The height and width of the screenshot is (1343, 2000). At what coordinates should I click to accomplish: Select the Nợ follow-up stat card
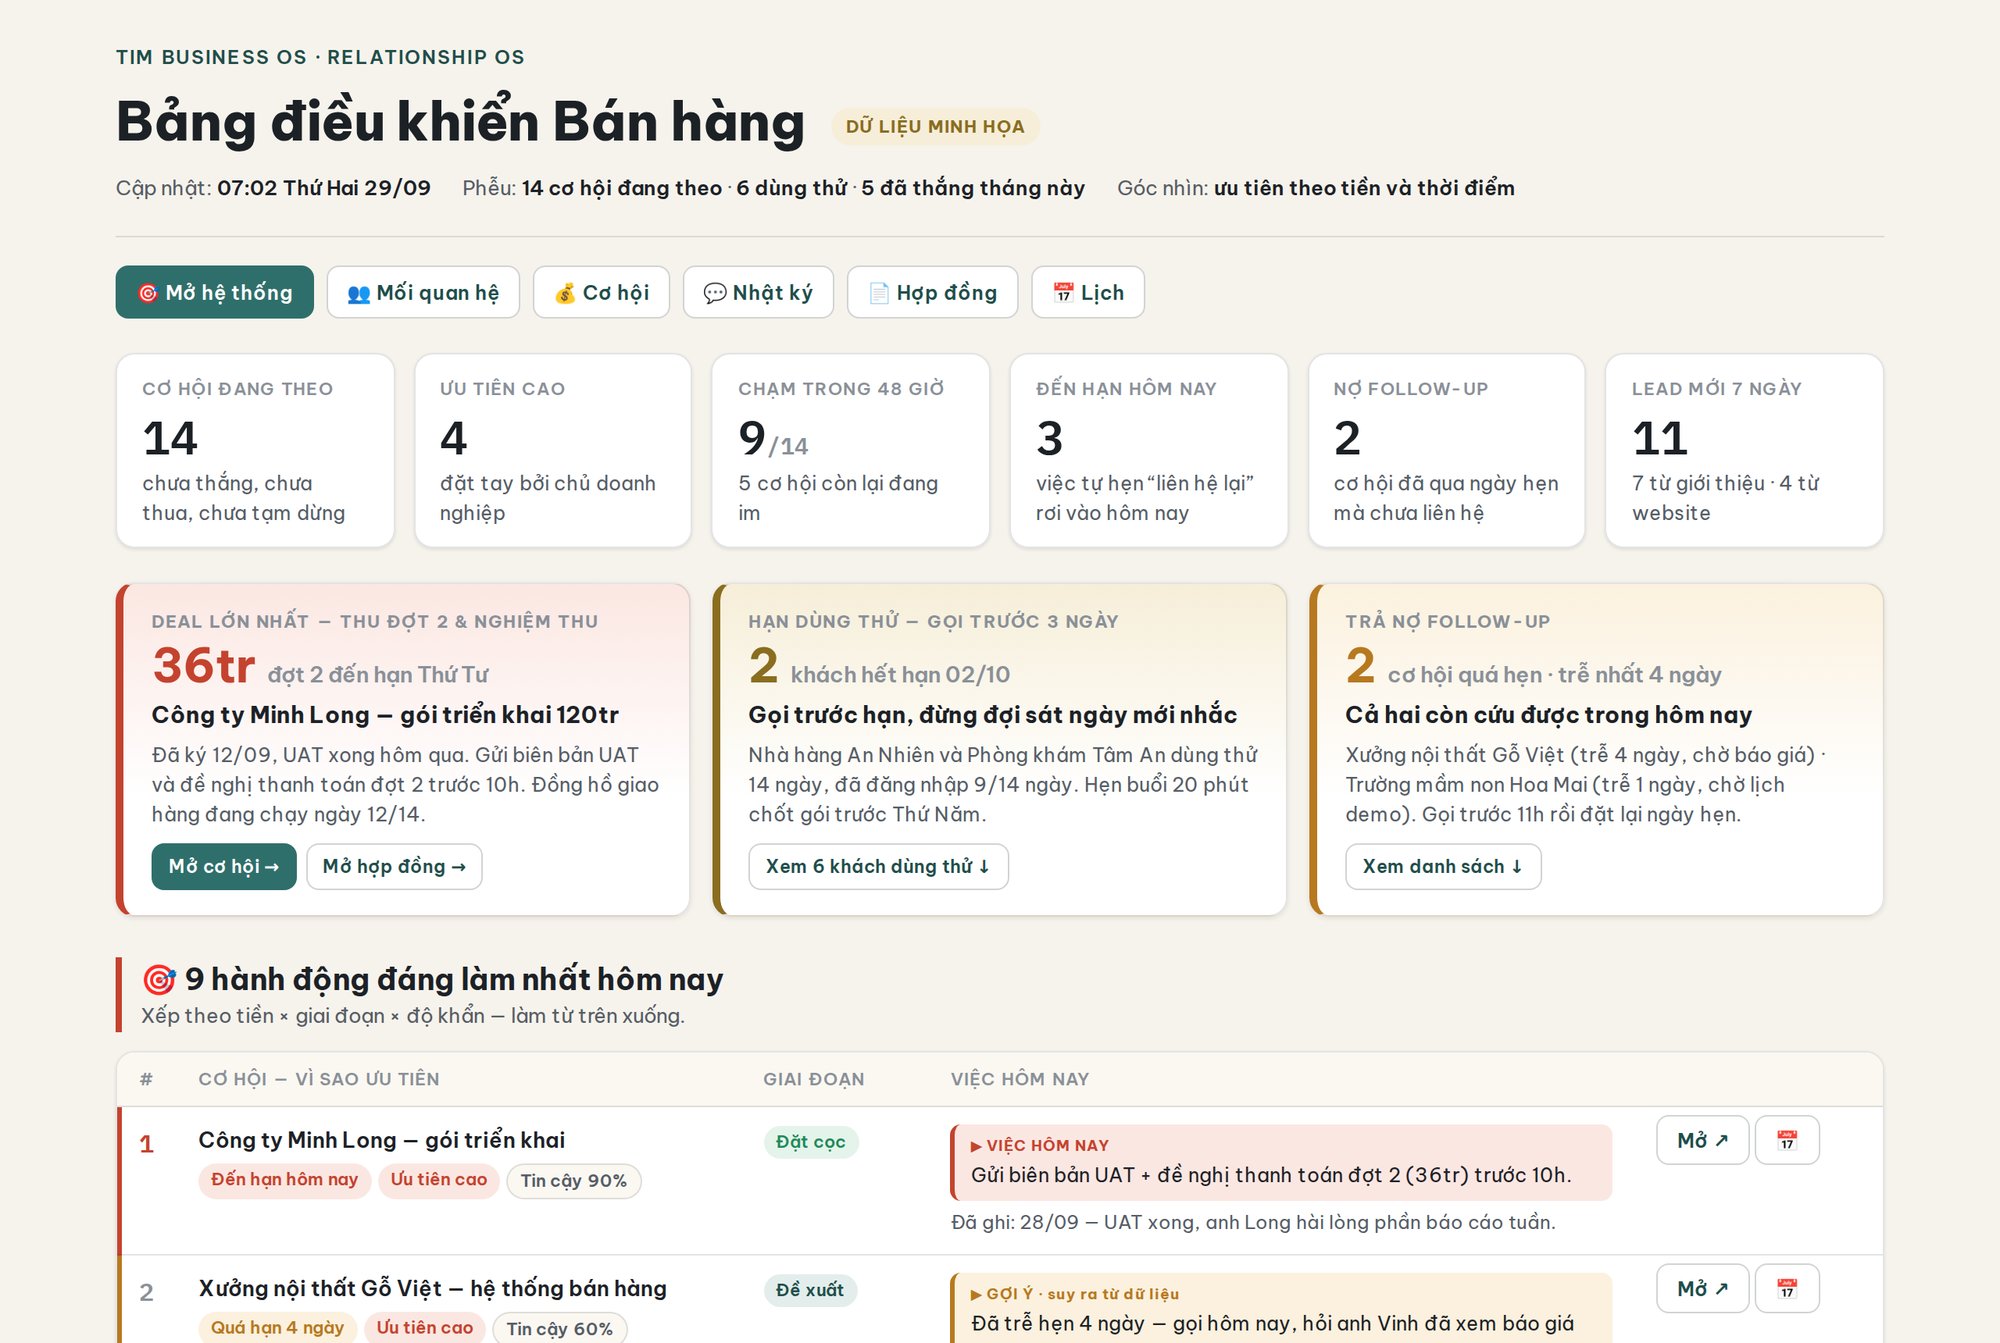coord(1446,450)
